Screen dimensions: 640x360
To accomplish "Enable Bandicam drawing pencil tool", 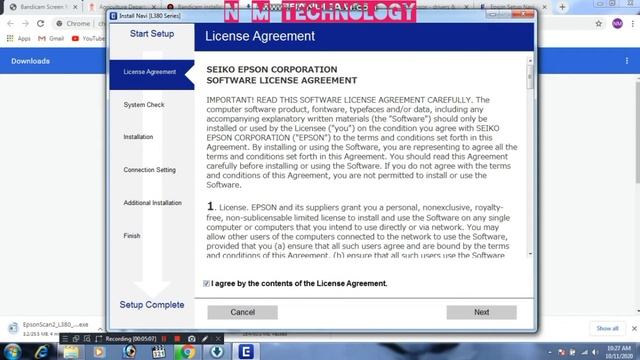I will [x=205, y=339].
